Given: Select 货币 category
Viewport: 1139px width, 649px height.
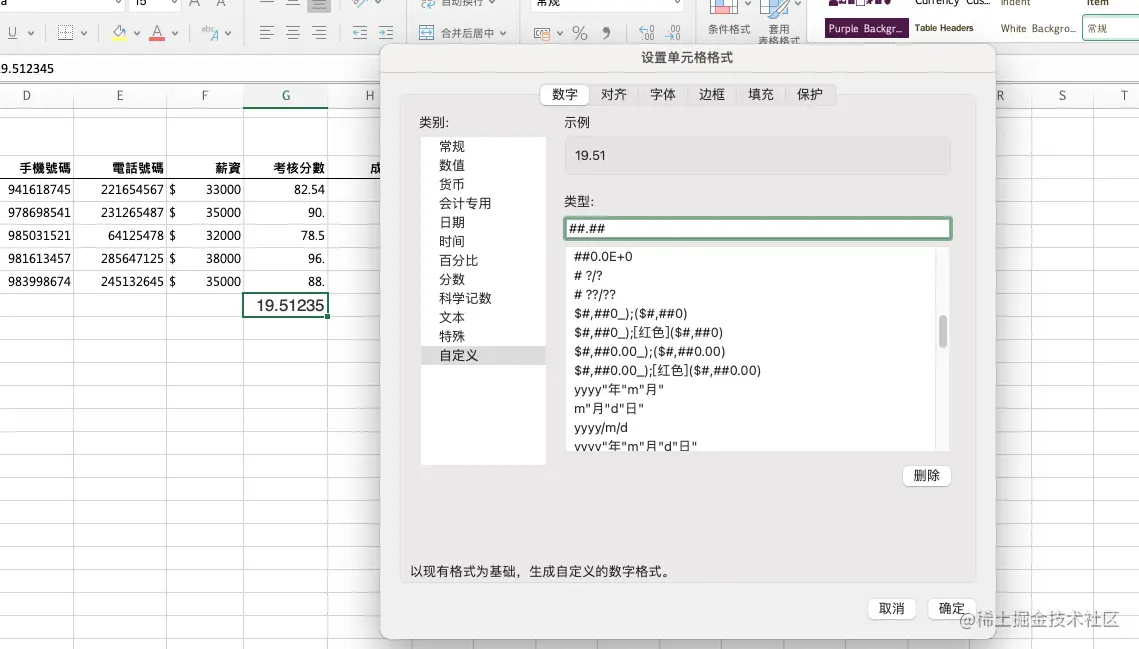Looking at the screenshot, I should click(483, 185).
